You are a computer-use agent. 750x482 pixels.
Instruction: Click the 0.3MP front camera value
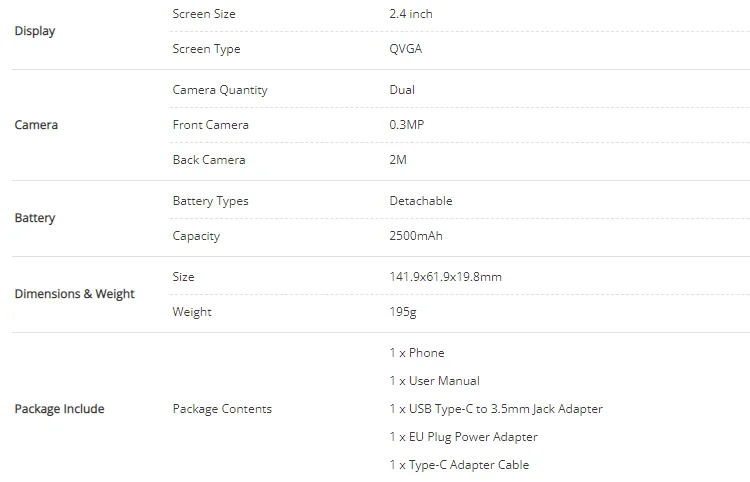tap(408, 125)
